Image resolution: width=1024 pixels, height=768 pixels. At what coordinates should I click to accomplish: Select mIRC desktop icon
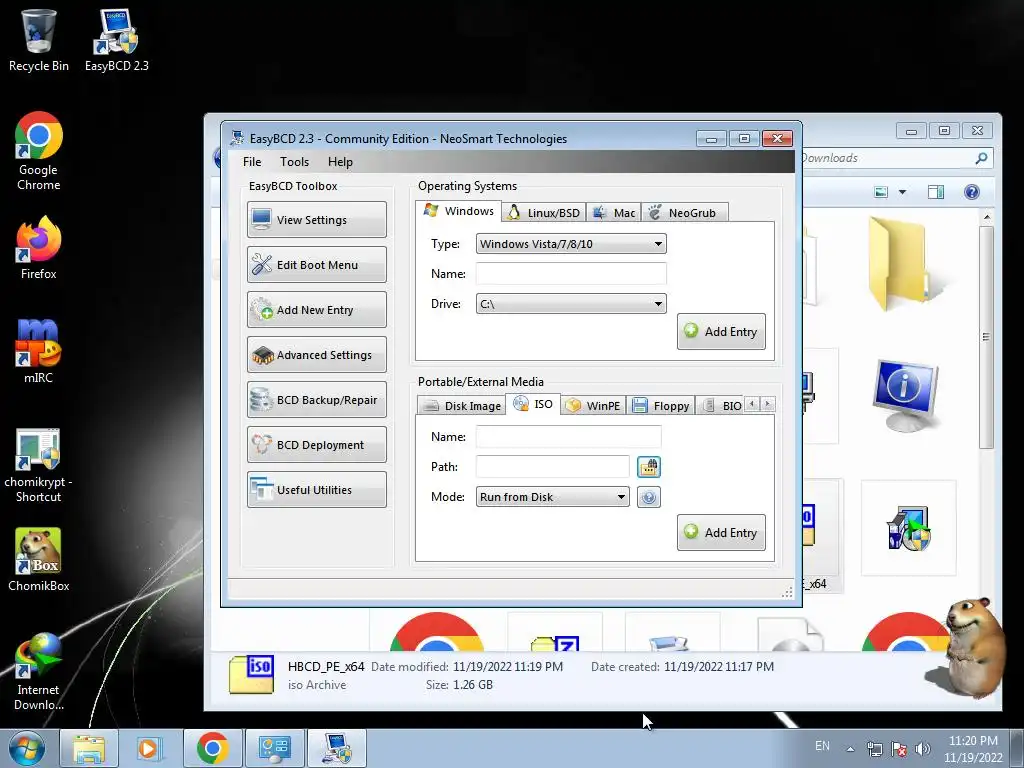(39, 351)
